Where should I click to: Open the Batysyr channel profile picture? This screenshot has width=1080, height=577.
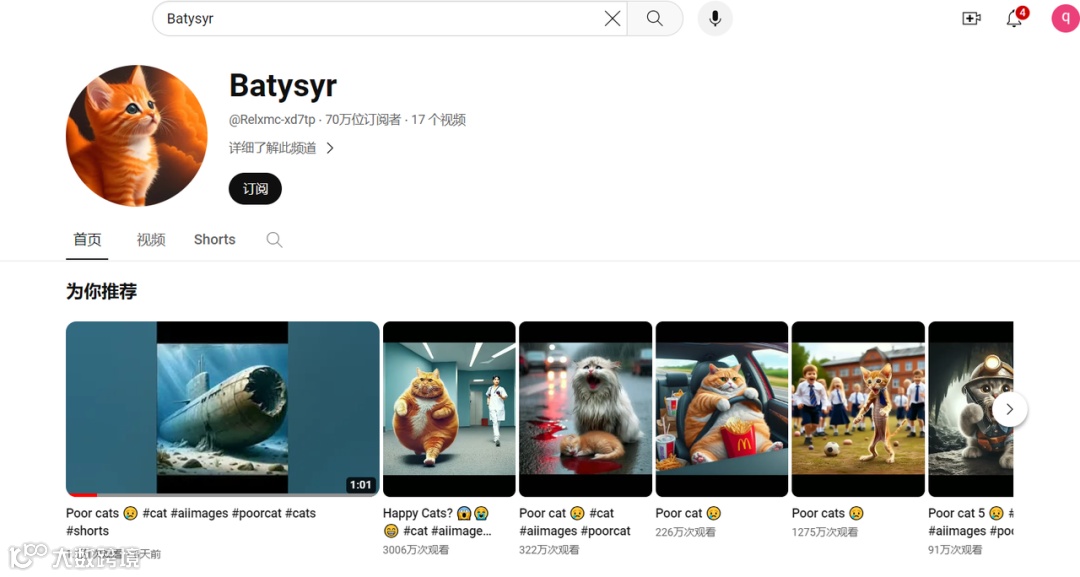(136, 136)
